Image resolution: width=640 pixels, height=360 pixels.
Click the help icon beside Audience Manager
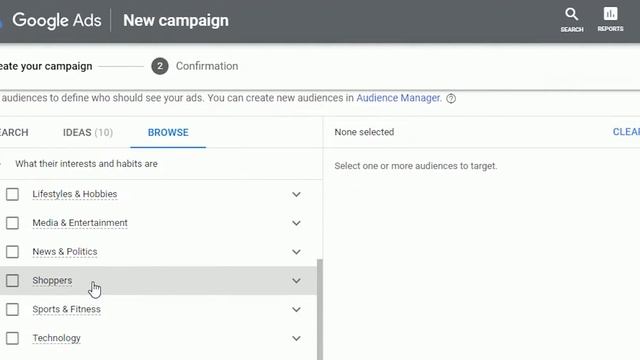451,98
